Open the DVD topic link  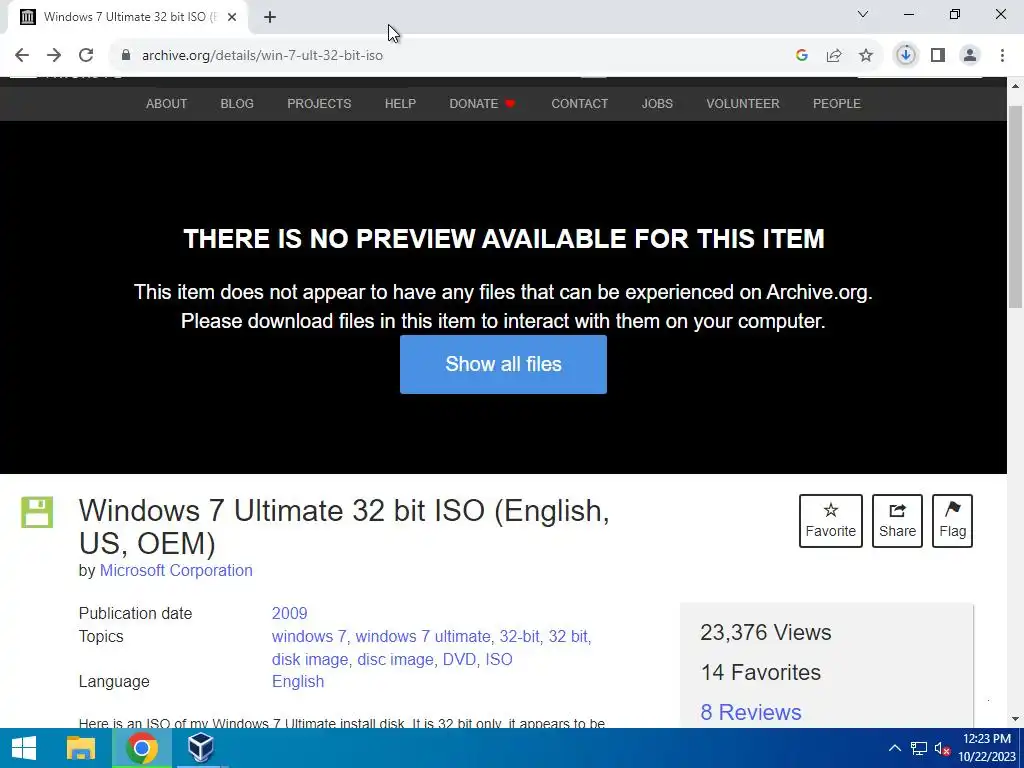(459, 660)
